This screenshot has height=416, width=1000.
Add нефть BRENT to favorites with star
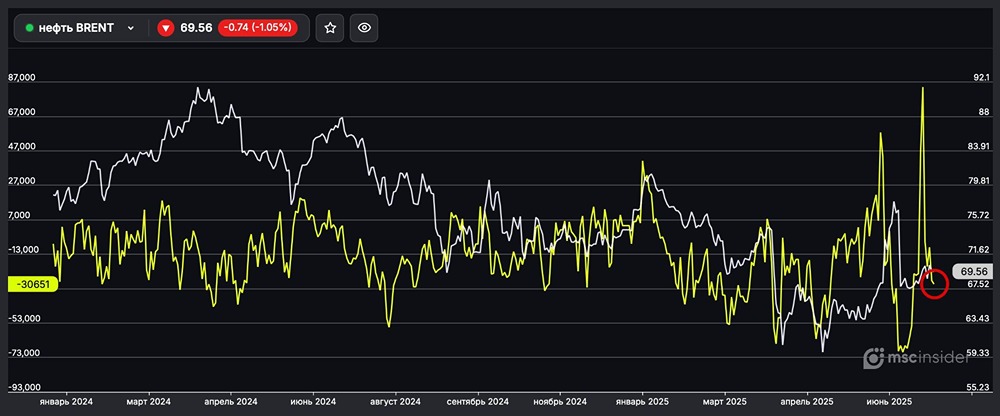(330, 28)
